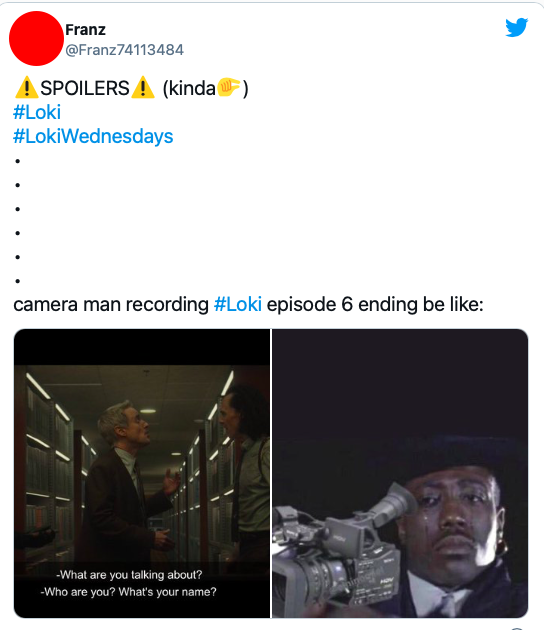Click the pinching hand emoji
Screen dimensions: 544x630
click(229, 87)
